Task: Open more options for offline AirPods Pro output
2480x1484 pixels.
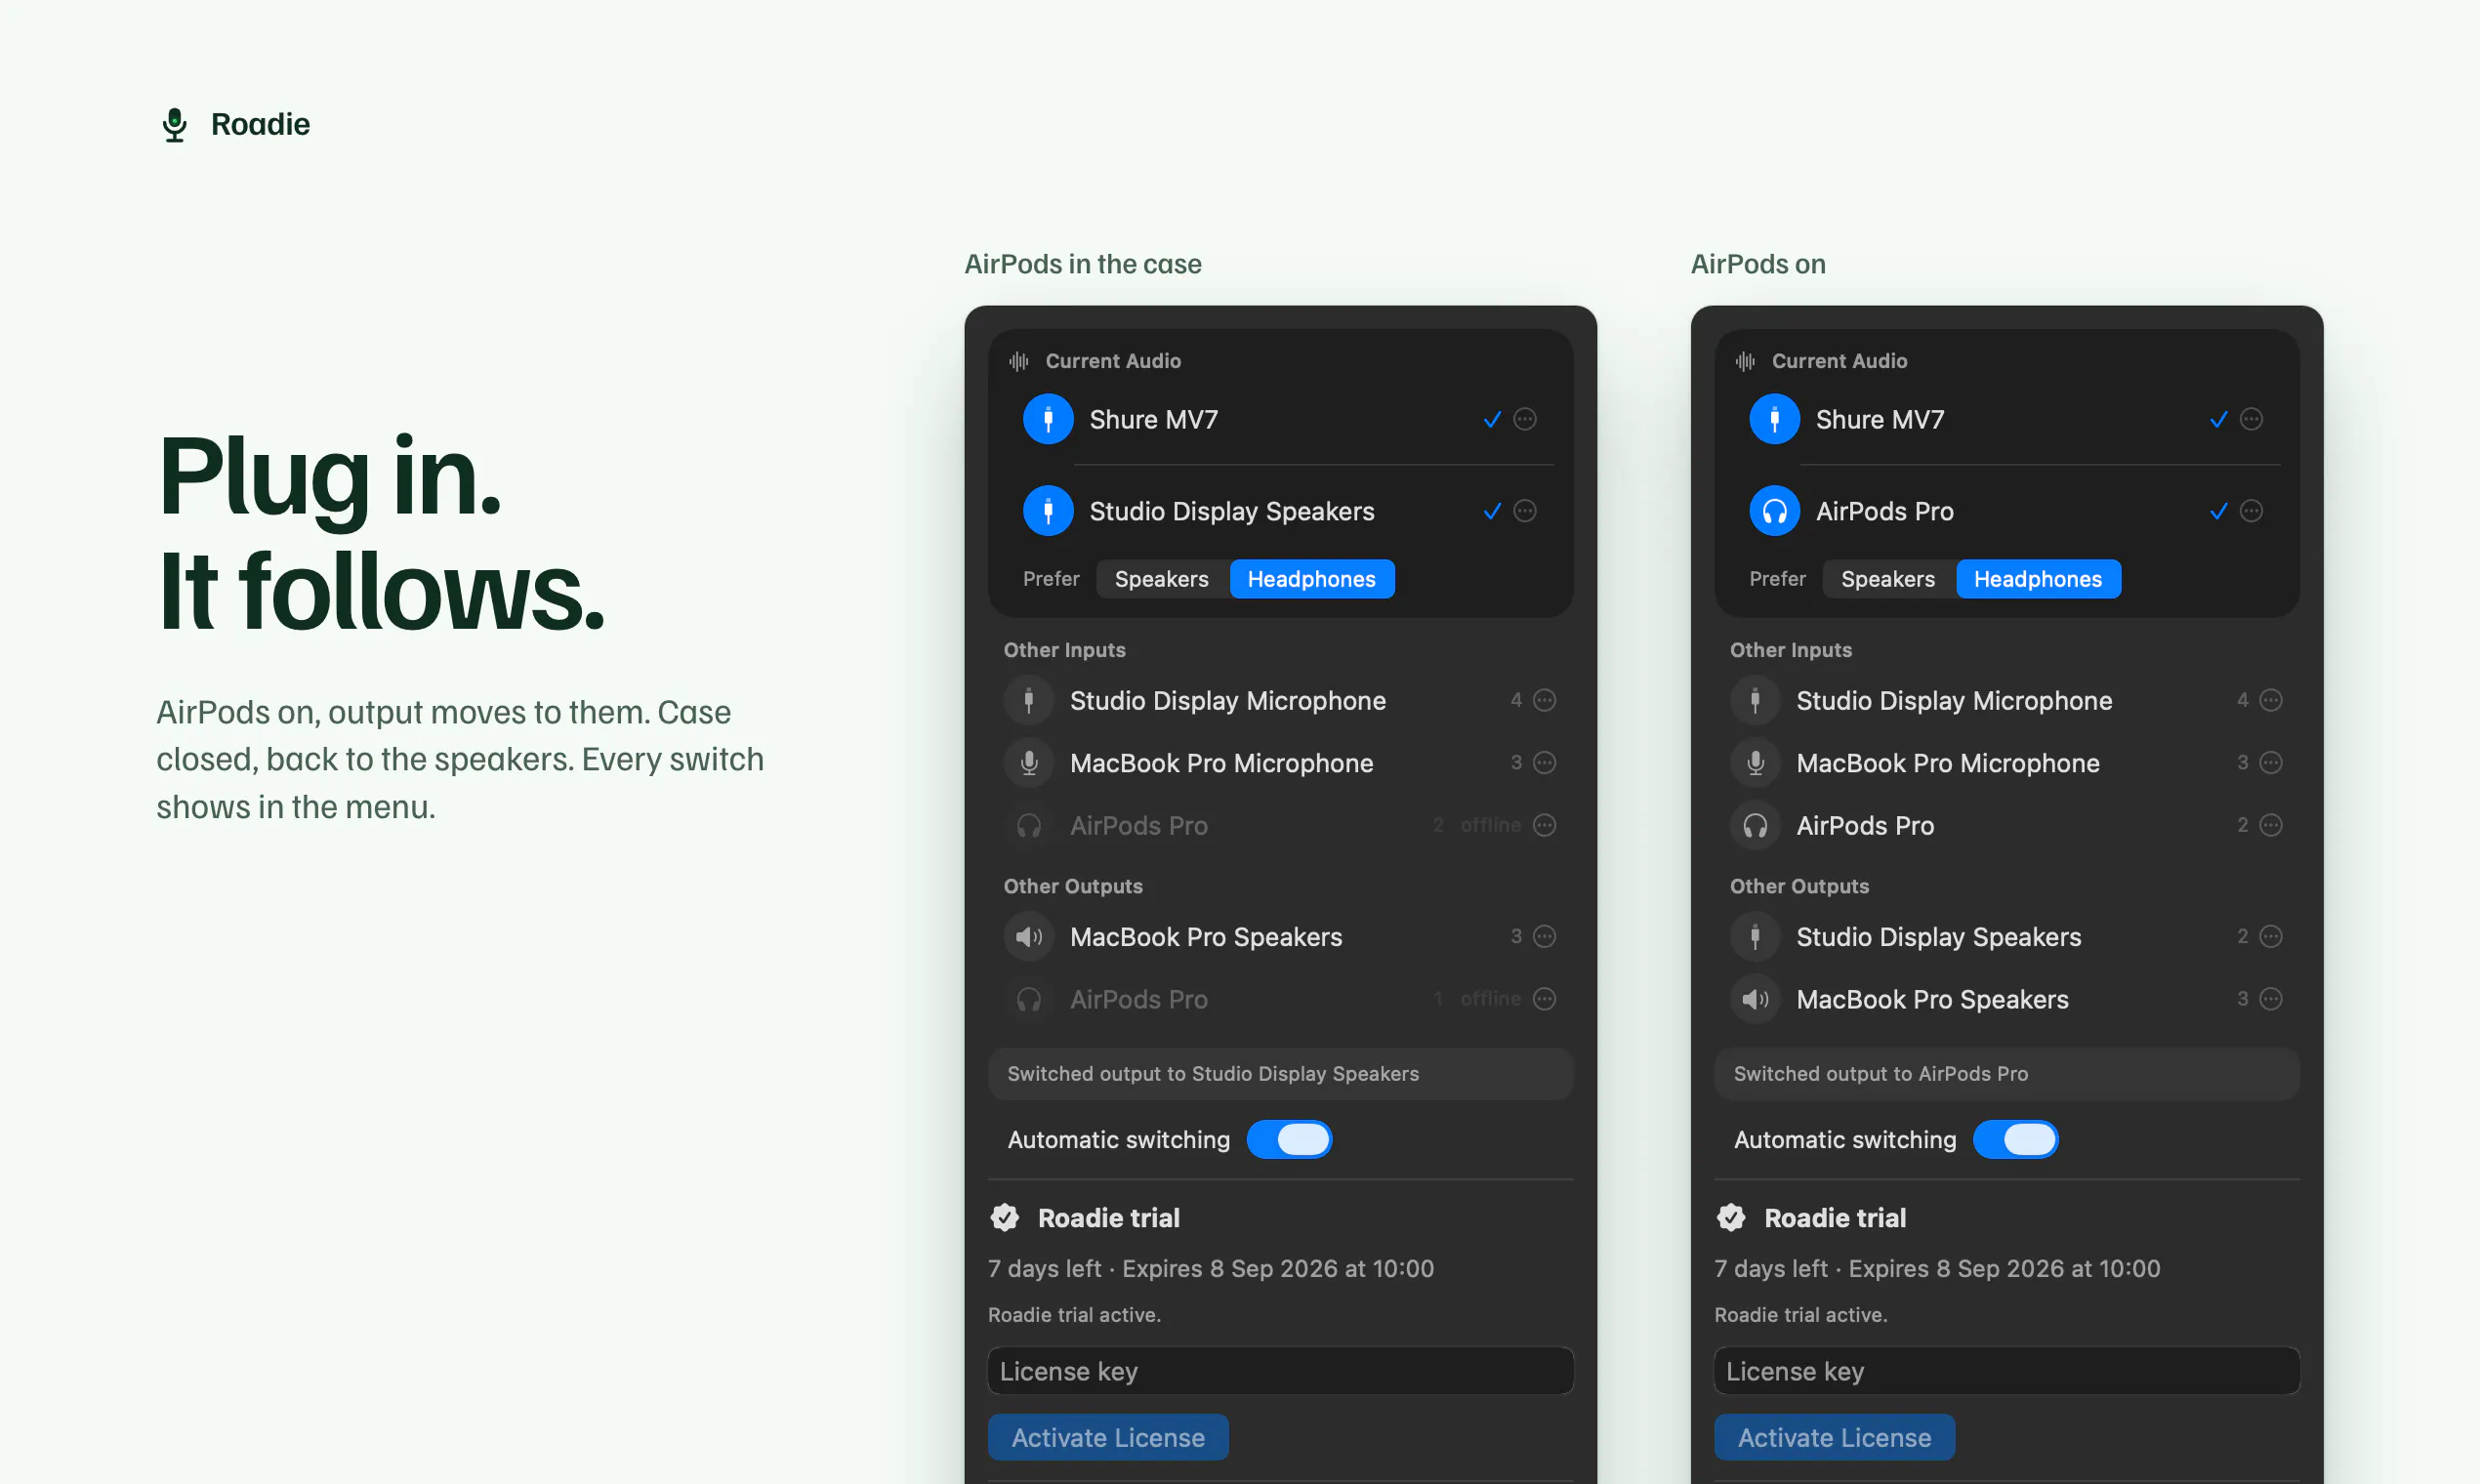Action: click(x=1545, y=999)
